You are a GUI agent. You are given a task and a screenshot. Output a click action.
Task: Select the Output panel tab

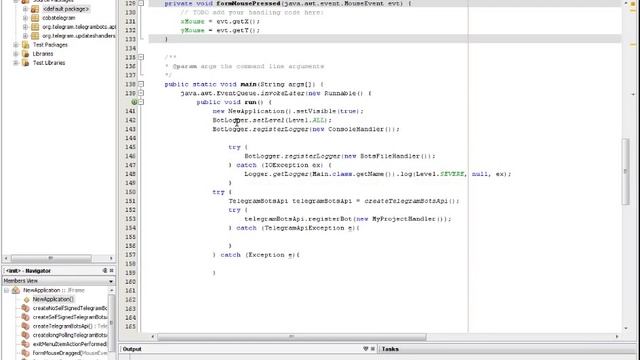132,349
